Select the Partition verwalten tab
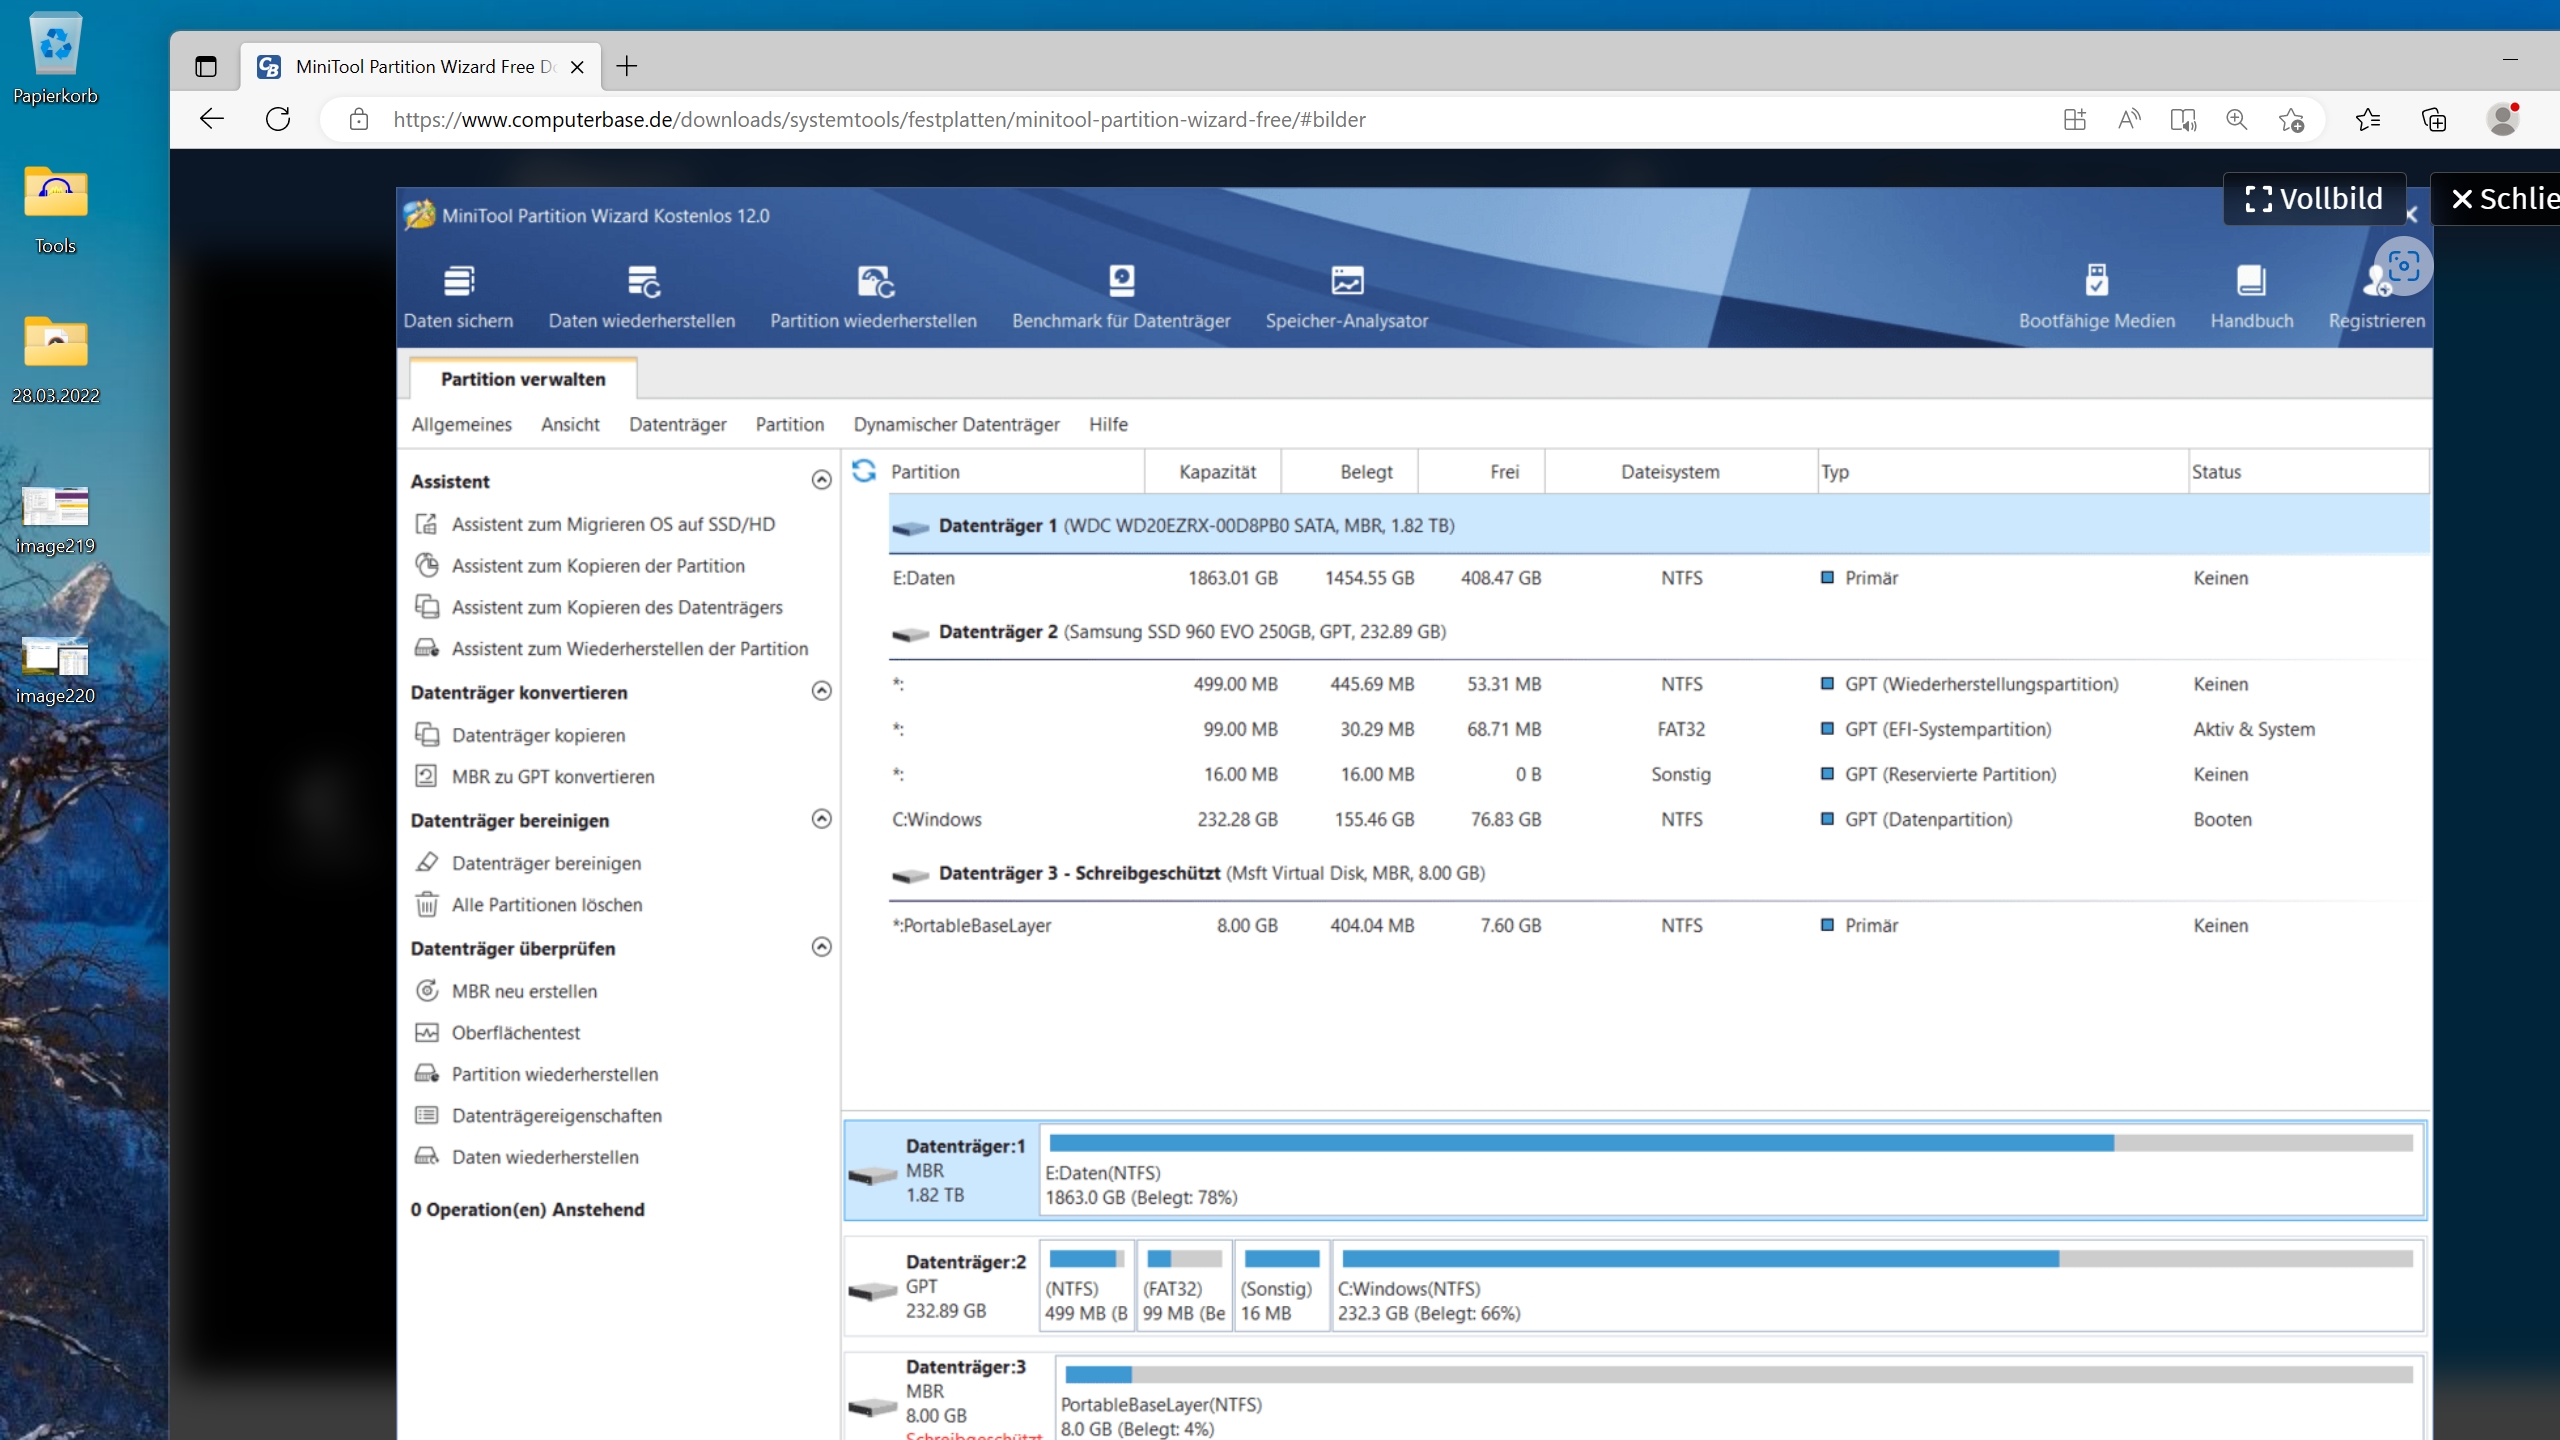This screenshot has width=2560, height=1440. tap(523, 379)
